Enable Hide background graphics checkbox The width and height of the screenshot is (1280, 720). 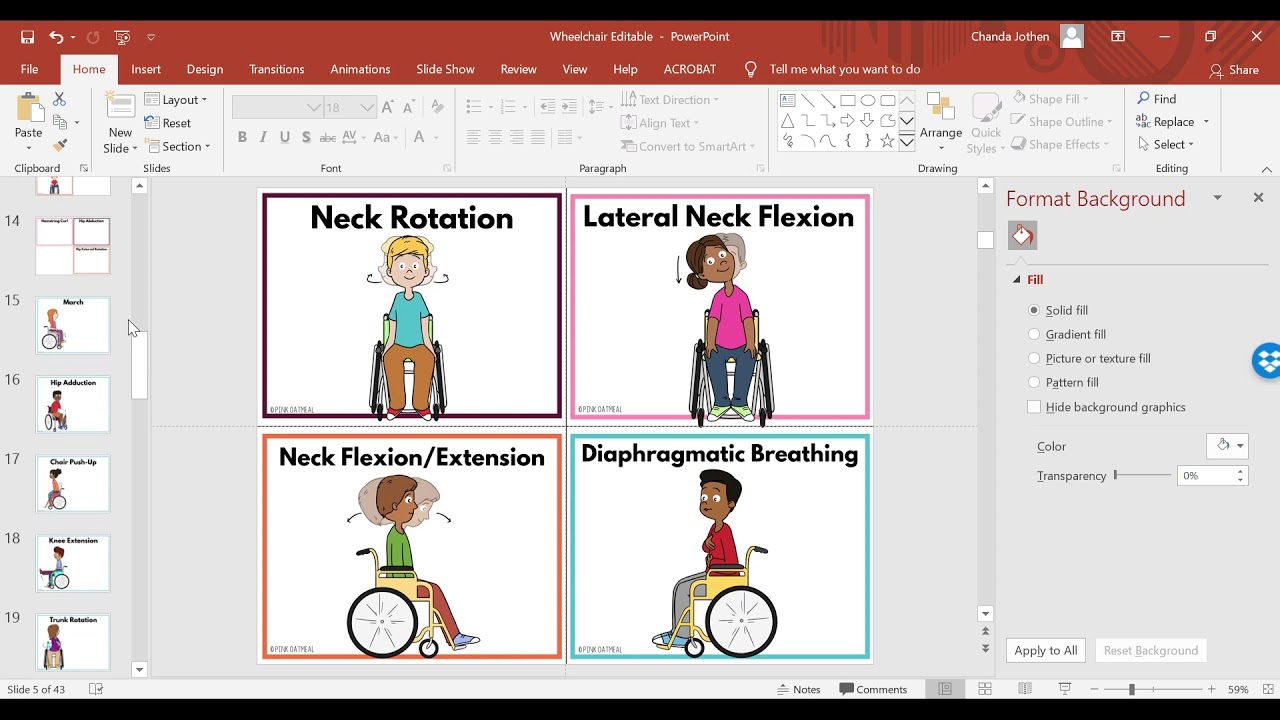click(x=1034, y=407)
